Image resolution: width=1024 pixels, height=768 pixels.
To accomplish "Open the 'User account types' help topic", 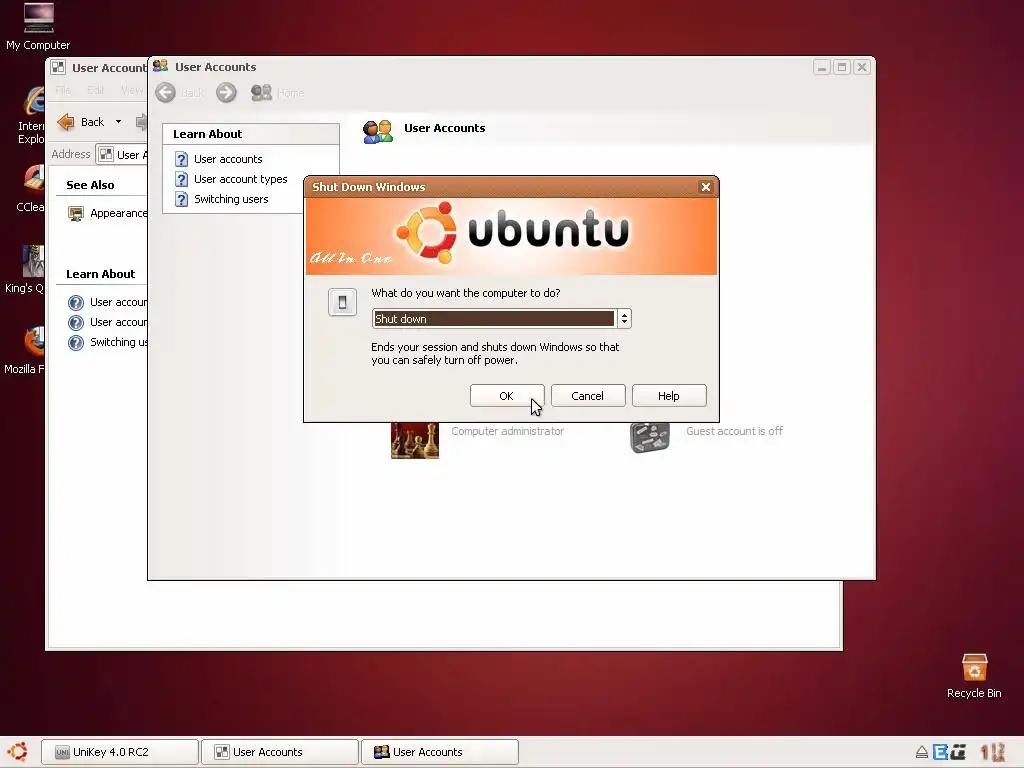I will [240, 179].
